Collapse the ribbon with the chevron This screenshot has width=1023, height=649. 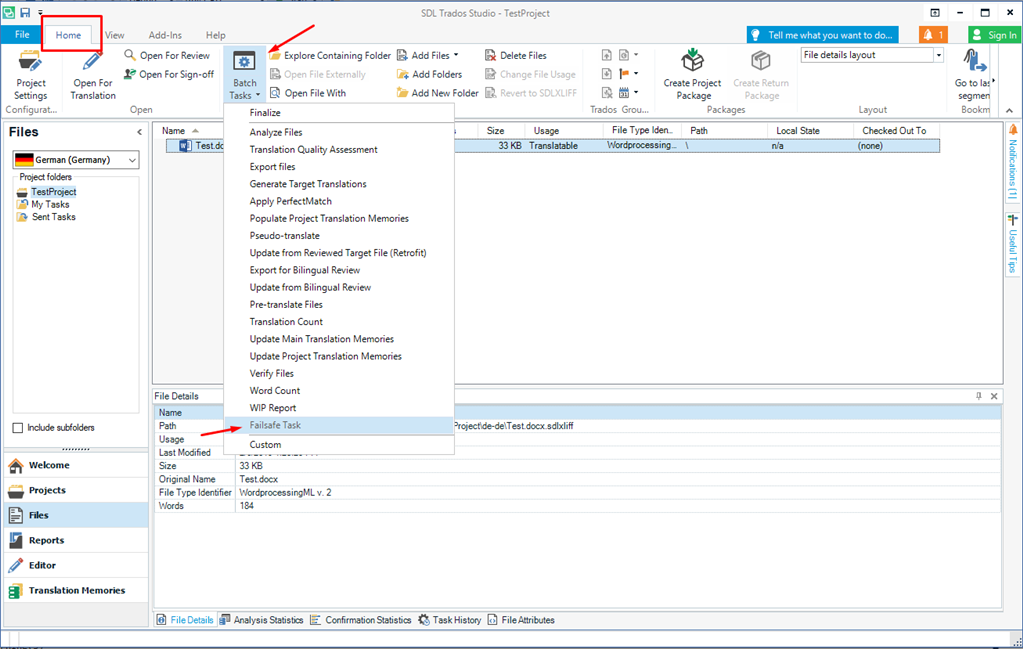coord(1009,110)
